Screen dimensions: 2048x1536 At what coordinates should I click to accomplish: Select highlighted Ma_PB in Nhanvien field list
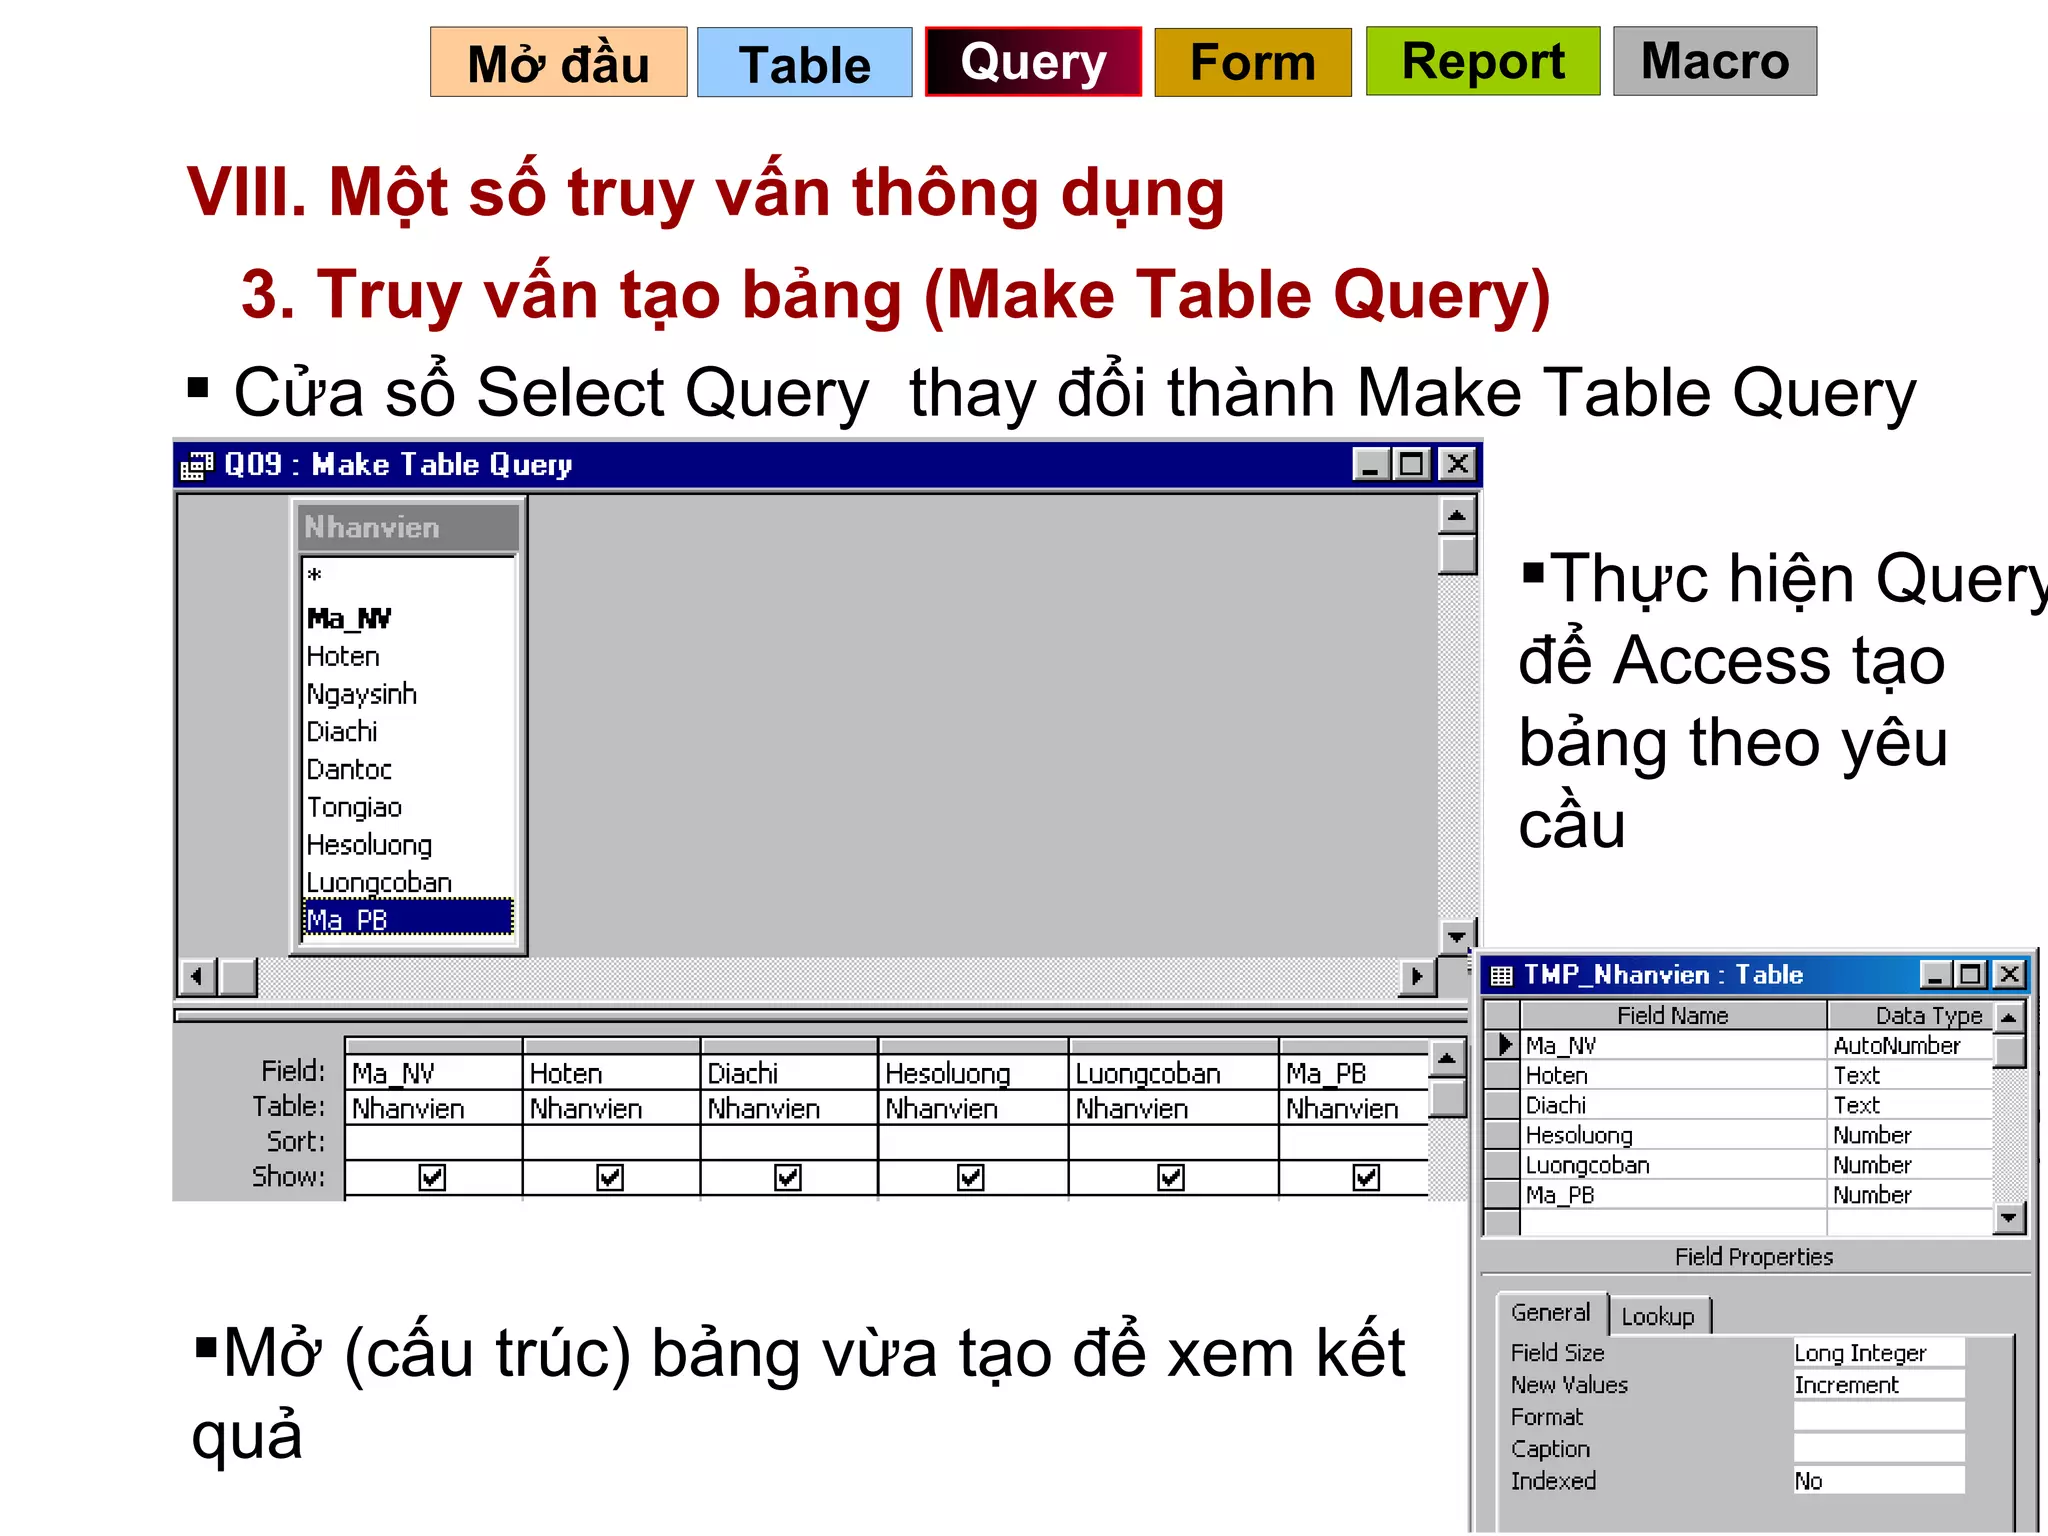click(409, 919)
